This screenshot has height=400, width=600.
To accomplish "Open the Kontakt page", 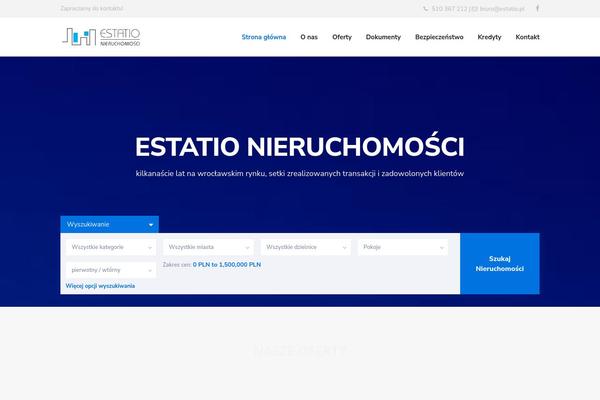I will point(527,37).
